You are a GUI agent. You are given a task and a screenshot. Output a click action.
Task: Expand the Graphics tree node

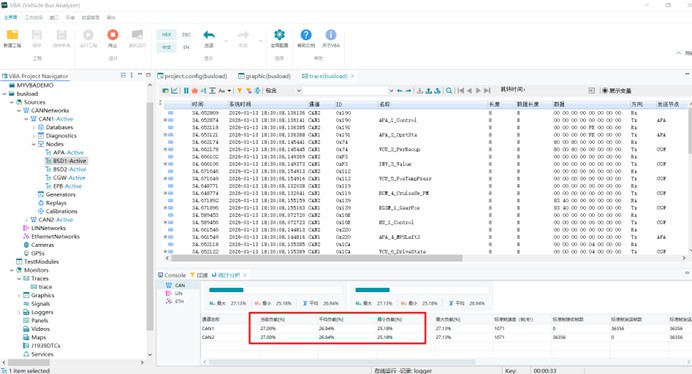pos(19,295)
